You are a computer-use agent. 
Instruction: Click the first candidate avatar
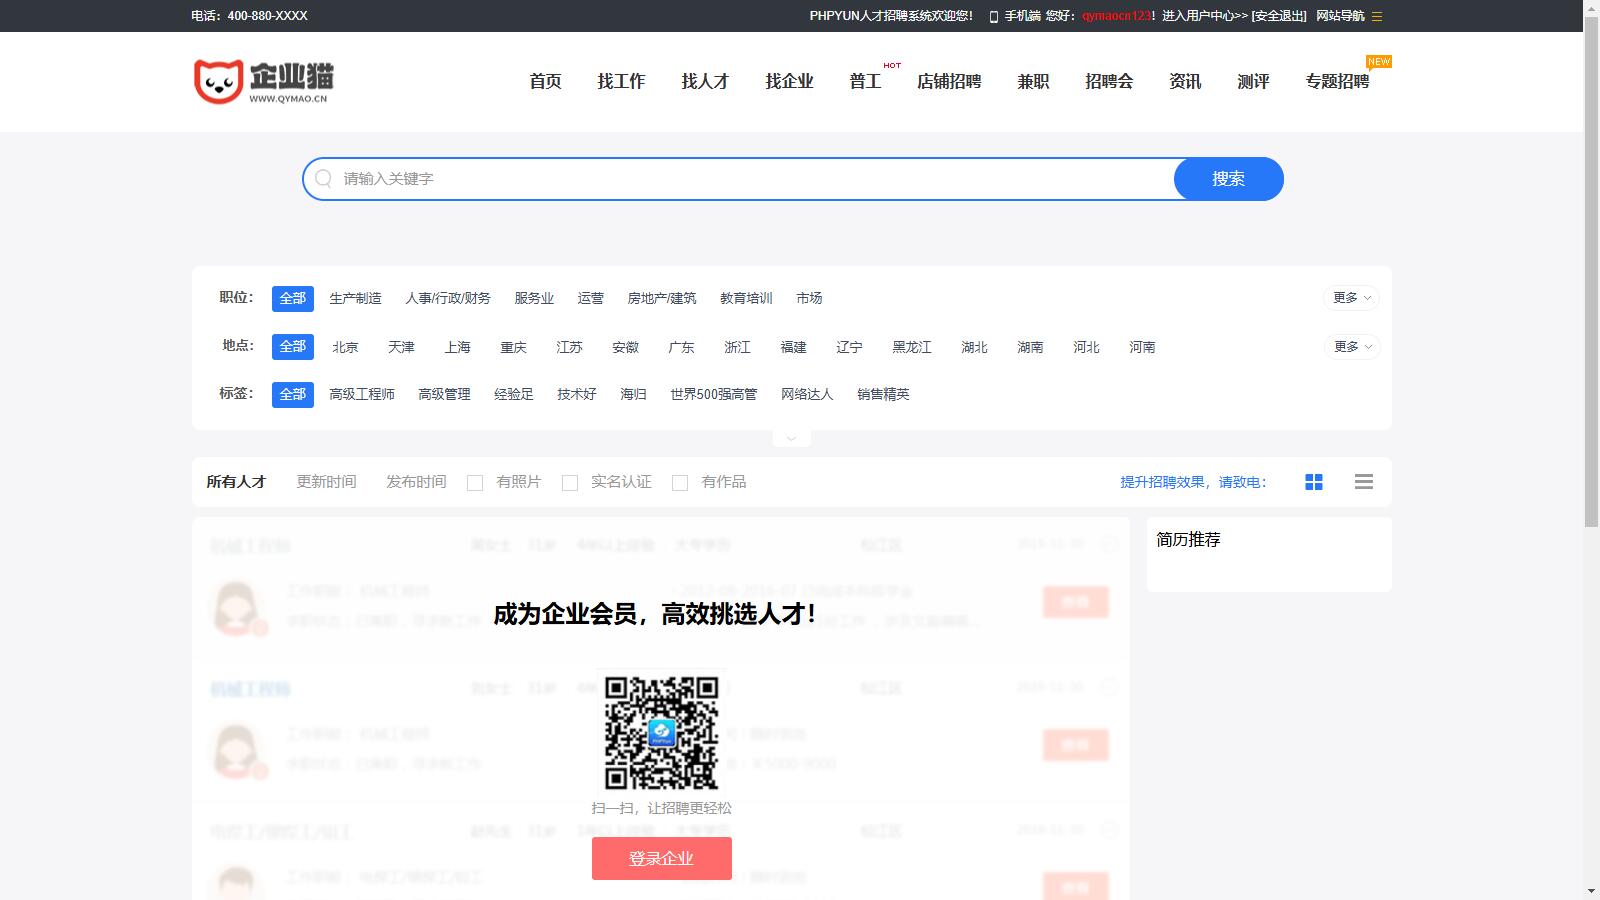tap(238, 607)
